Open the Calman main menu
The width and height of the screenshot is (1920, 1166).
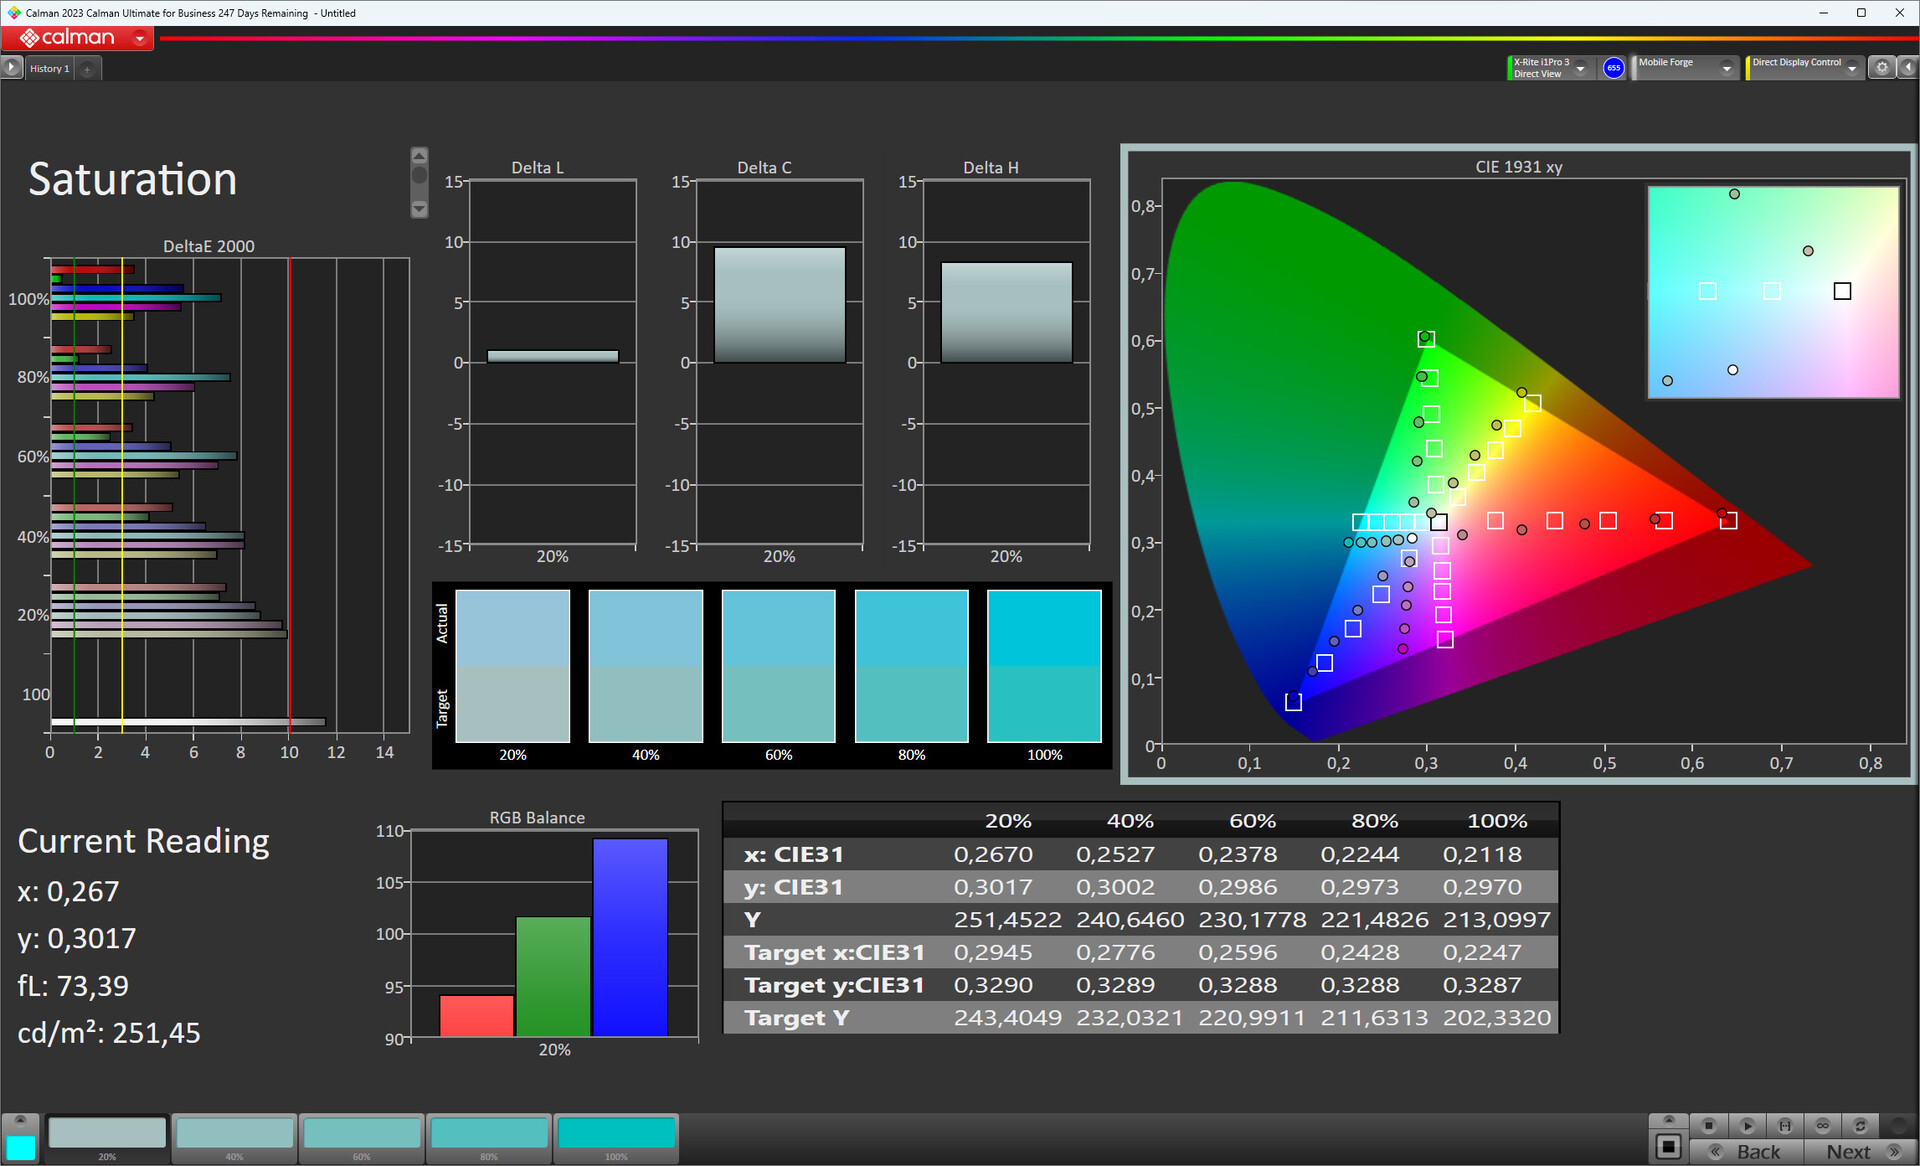click(140, 38)
